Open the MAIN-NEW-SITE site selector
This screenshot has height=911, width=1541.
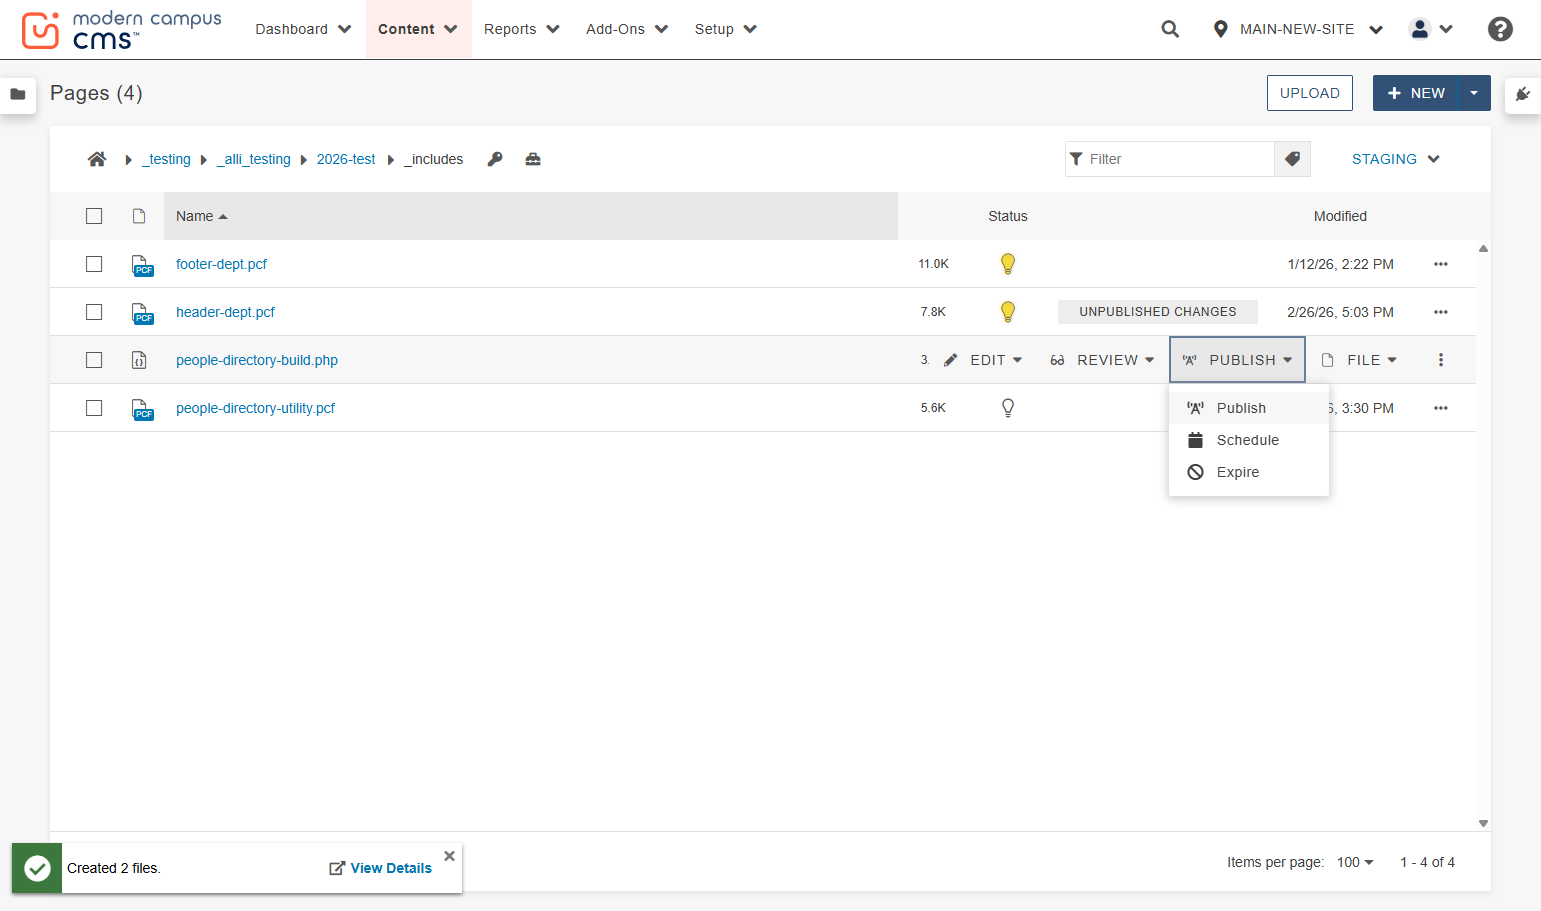[1297, 29]
